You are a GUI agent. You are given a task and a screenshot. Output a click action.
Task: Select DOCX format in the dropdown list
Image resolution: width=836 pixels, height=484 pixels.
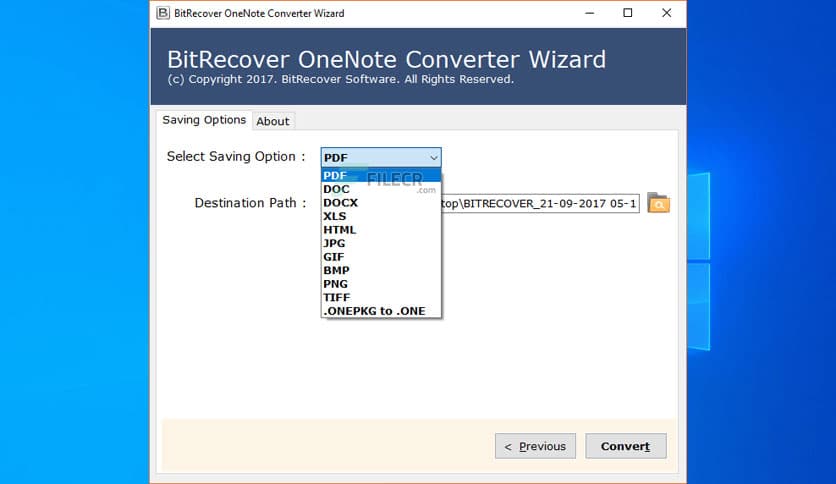point(381,203)
